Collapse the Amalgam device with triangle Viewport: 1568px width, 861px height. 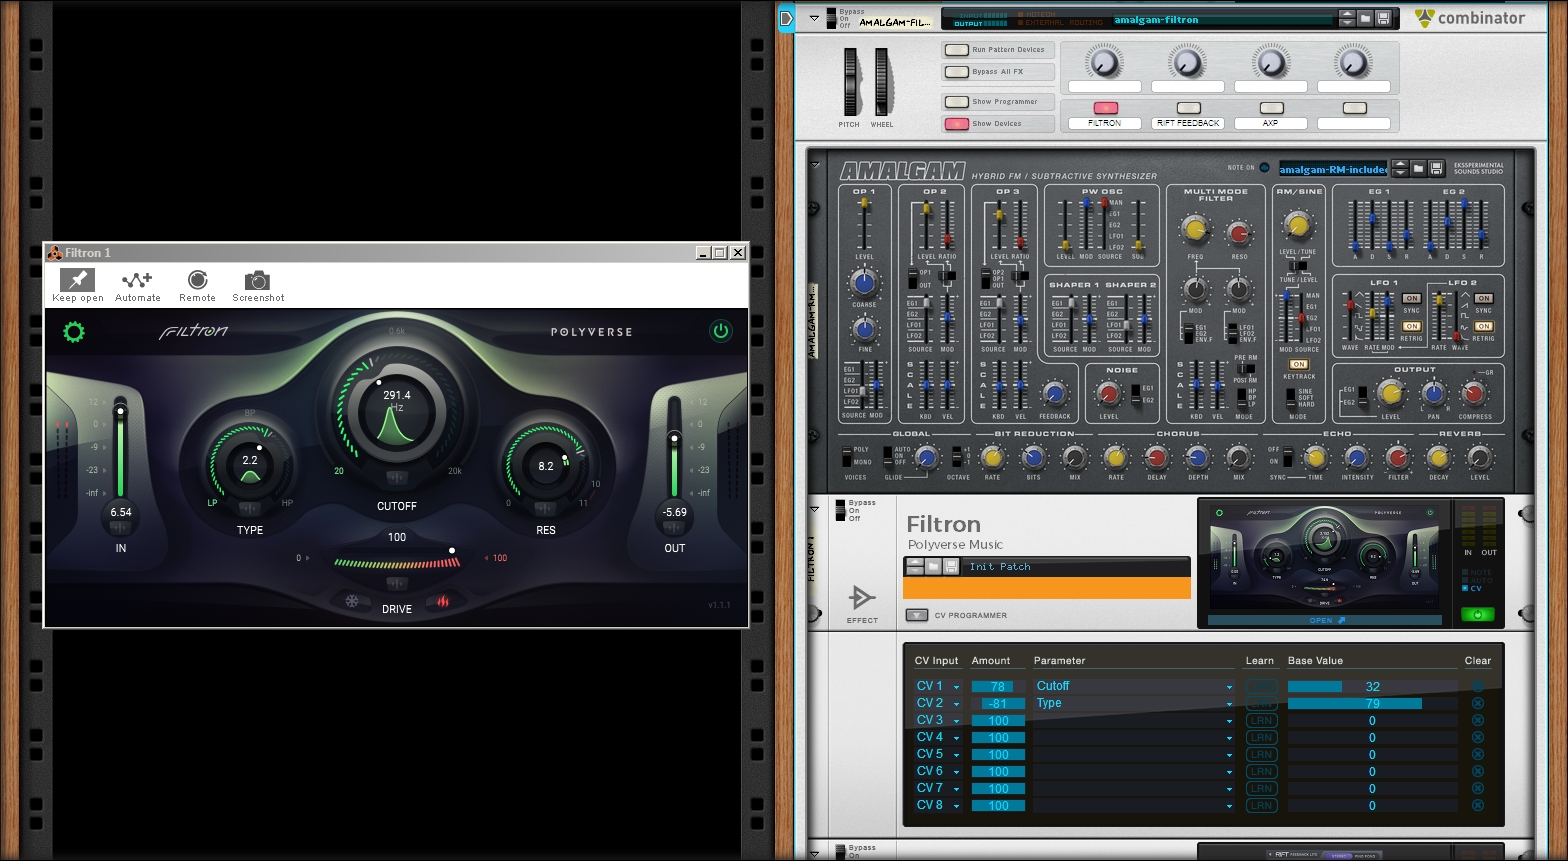pos(814,165)
